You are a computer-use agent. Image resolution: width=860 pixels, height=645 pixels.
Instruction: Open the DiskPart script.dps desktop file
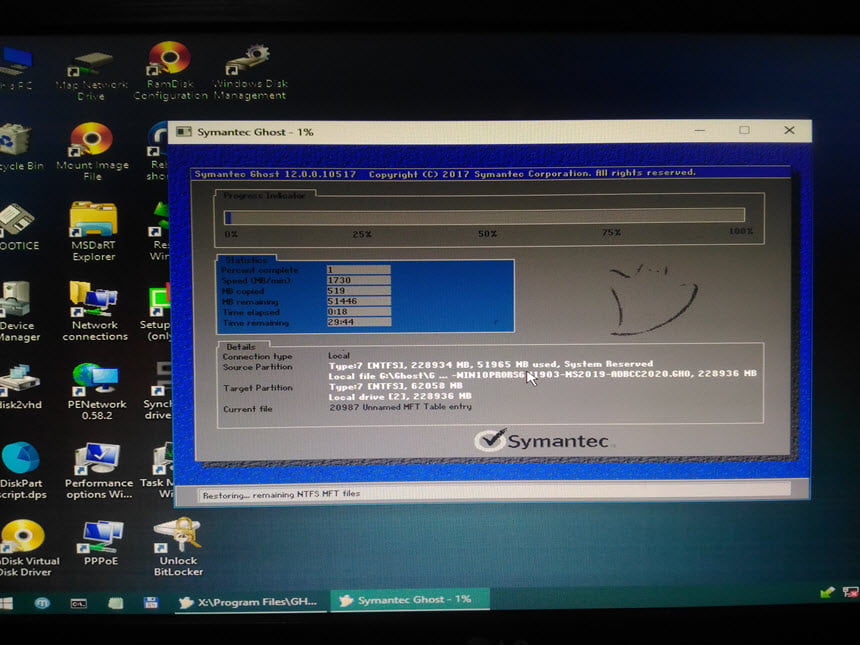(x=22, y=472)
